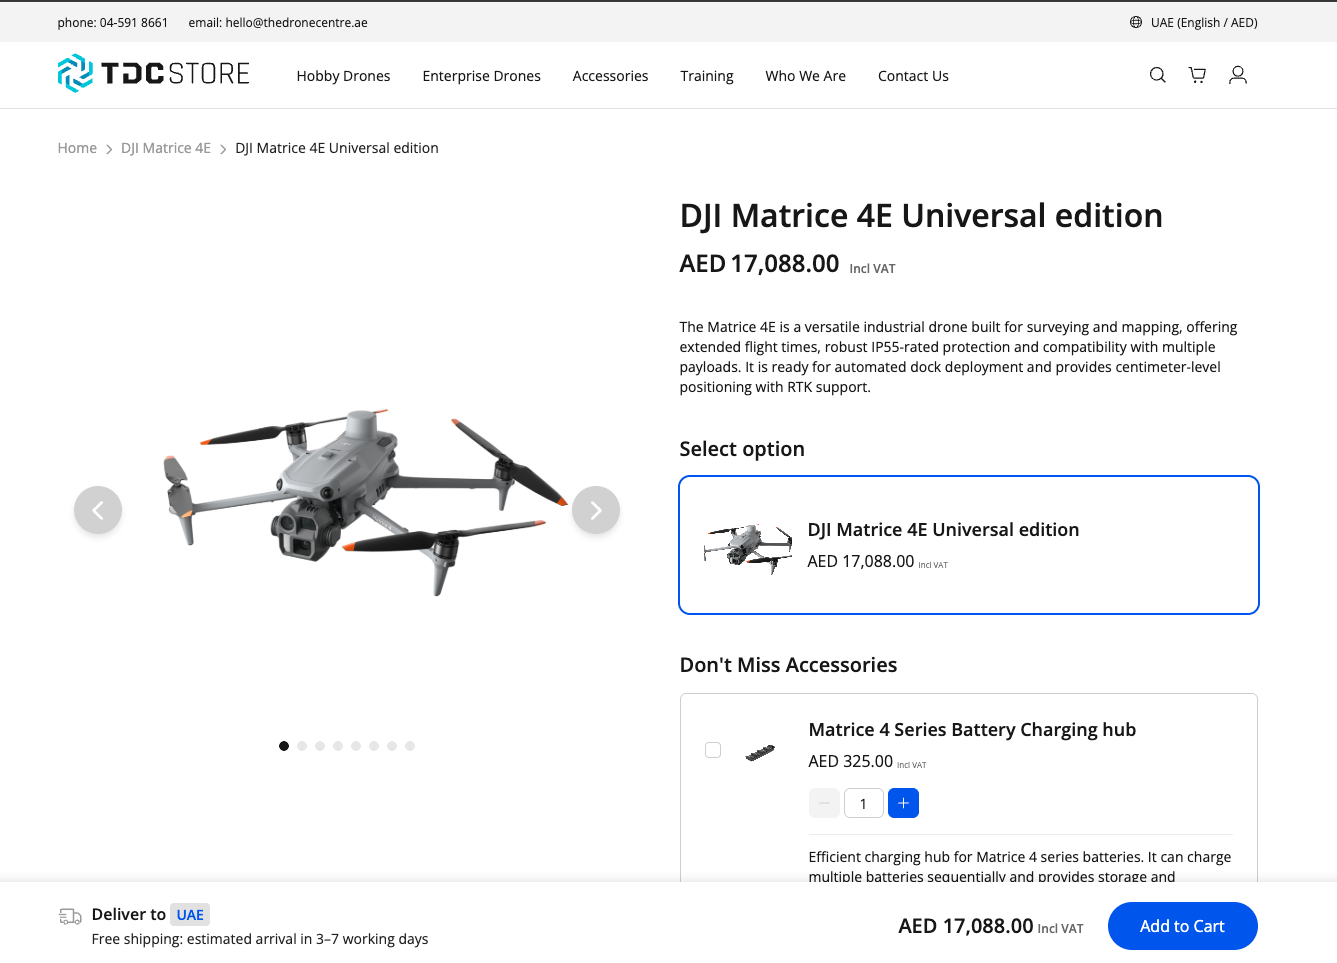1337x963 pixels.
Task: Click Matrice 4 Series Battery Charging hub title
Action: coord(972,730)
